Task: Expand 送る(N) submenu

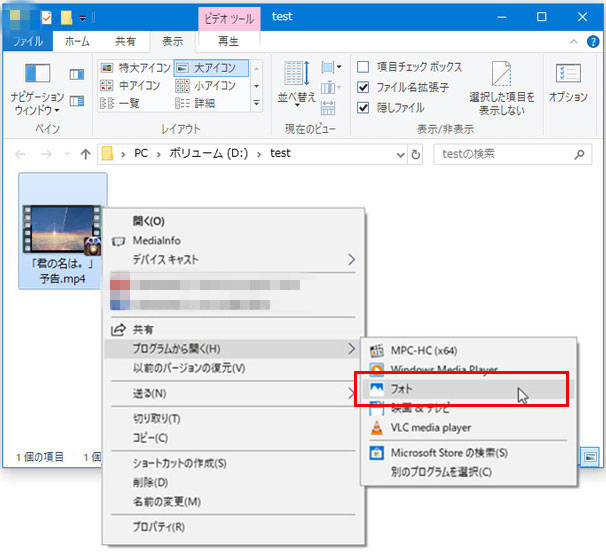Action: click(234, 394)
